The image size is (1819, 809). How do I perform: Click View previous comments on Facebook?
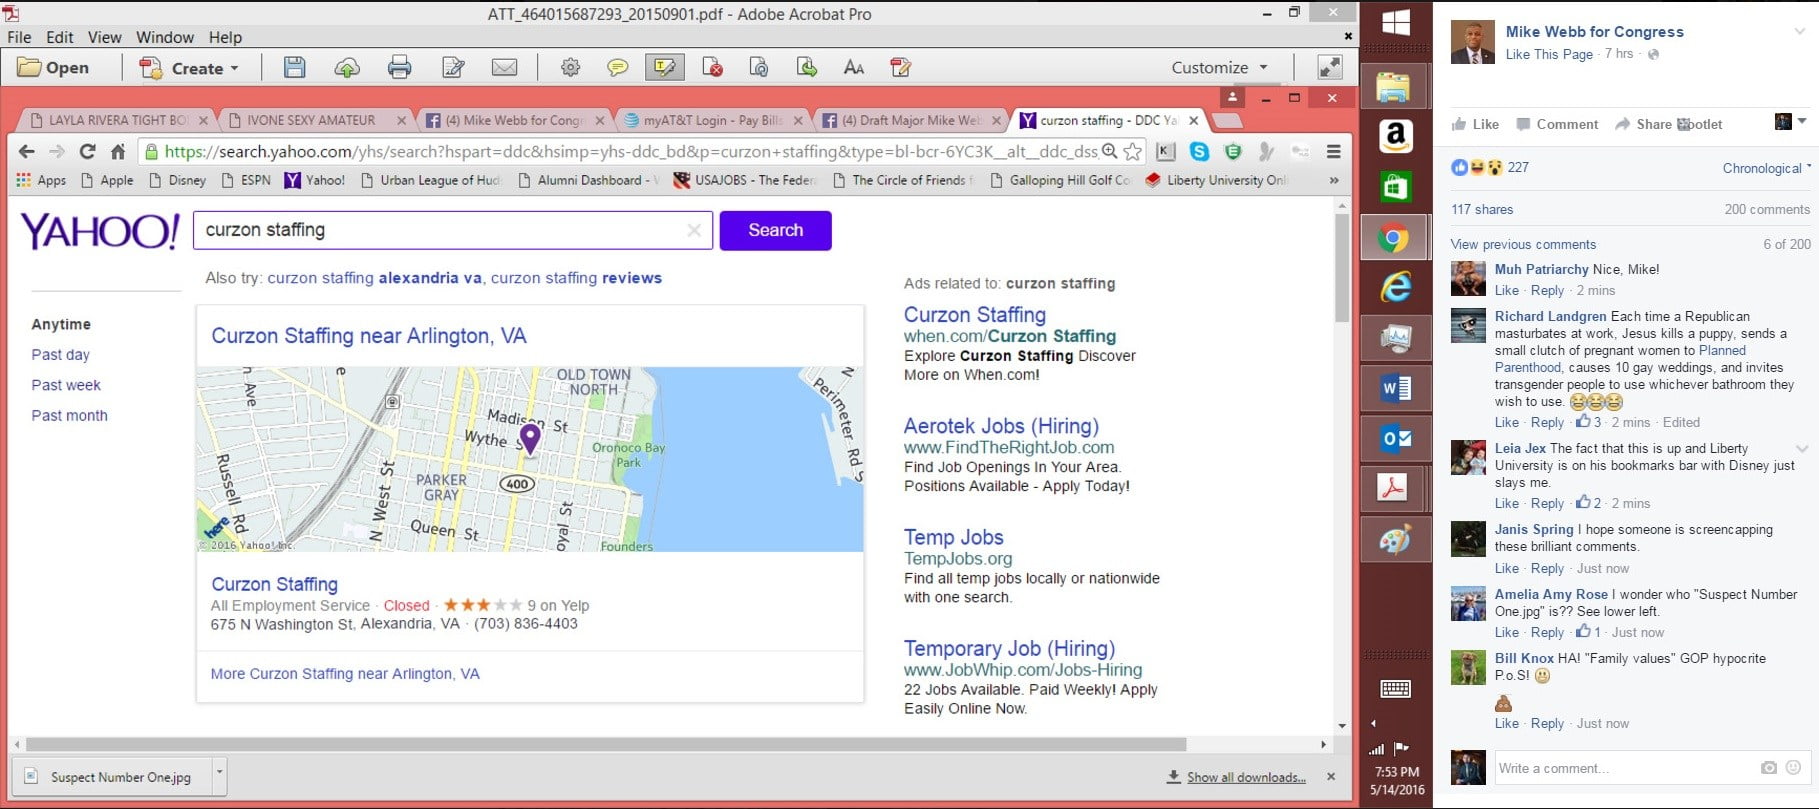pos(1523,244)
